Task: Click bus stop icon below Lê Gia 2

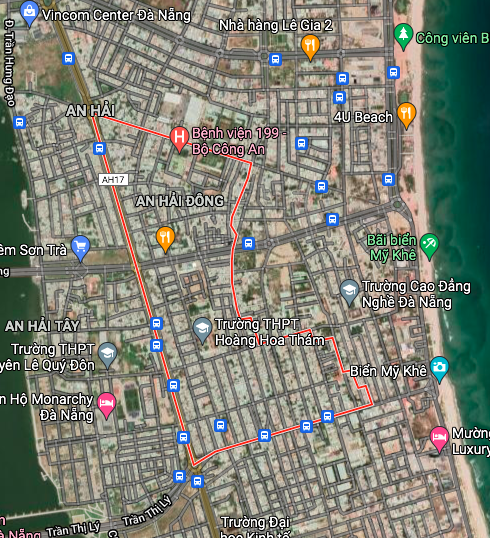Action: click(x=275, y=59)
